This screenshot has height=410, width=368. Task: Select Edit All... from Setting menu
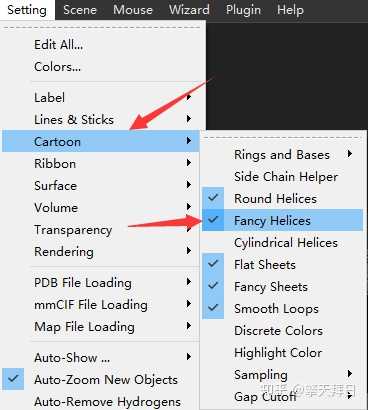point(101,45)
